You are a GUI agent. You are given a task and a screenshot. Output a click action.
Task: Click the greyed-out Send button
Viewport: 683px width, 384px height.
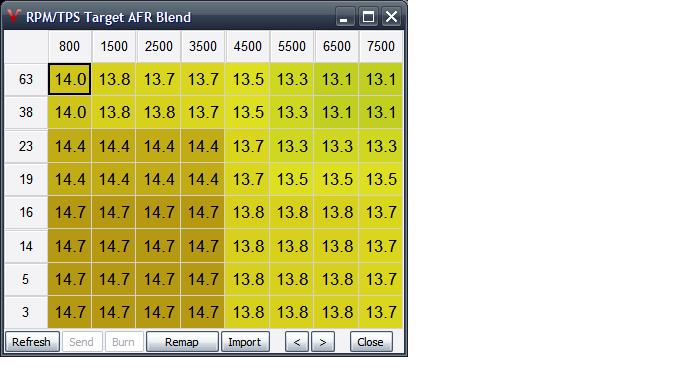click(82, 342)
